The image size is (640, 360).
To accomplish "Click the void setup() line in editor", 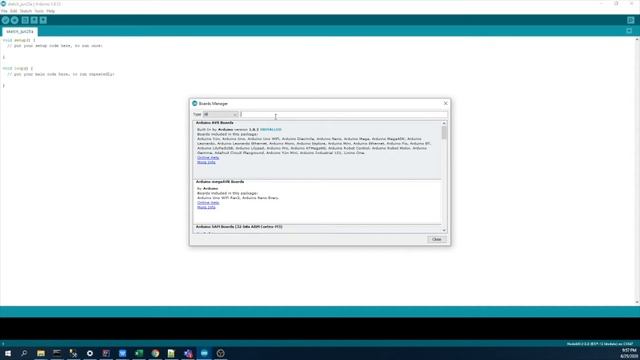I will click(19, 40).
